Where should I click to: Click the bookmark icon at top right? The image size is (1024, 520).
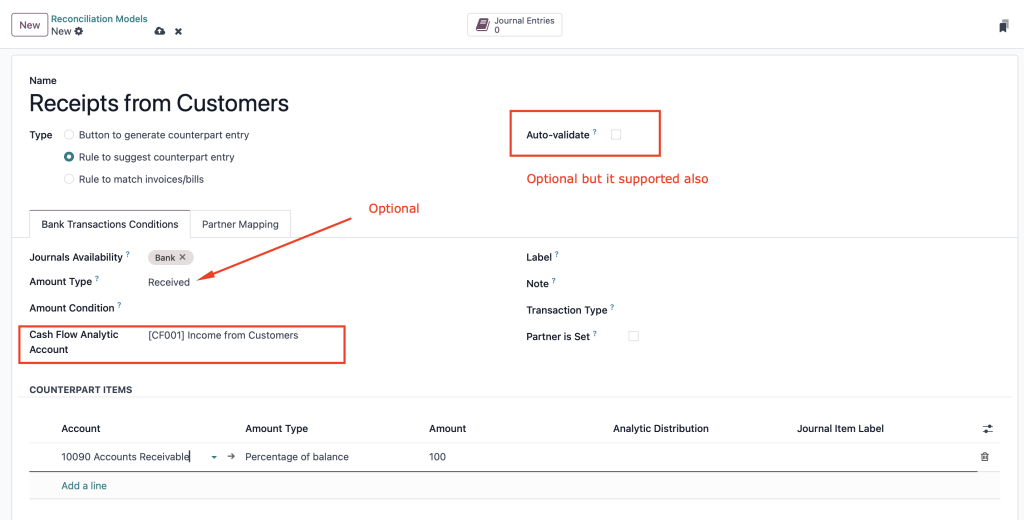[x=1004, y=26]
